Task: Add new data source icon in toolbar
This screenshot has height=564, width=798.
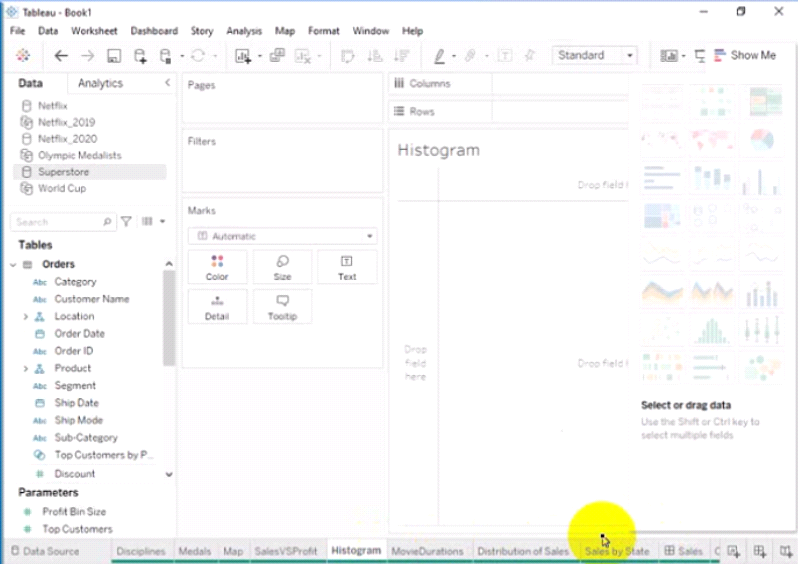Action: pos(140,56)
